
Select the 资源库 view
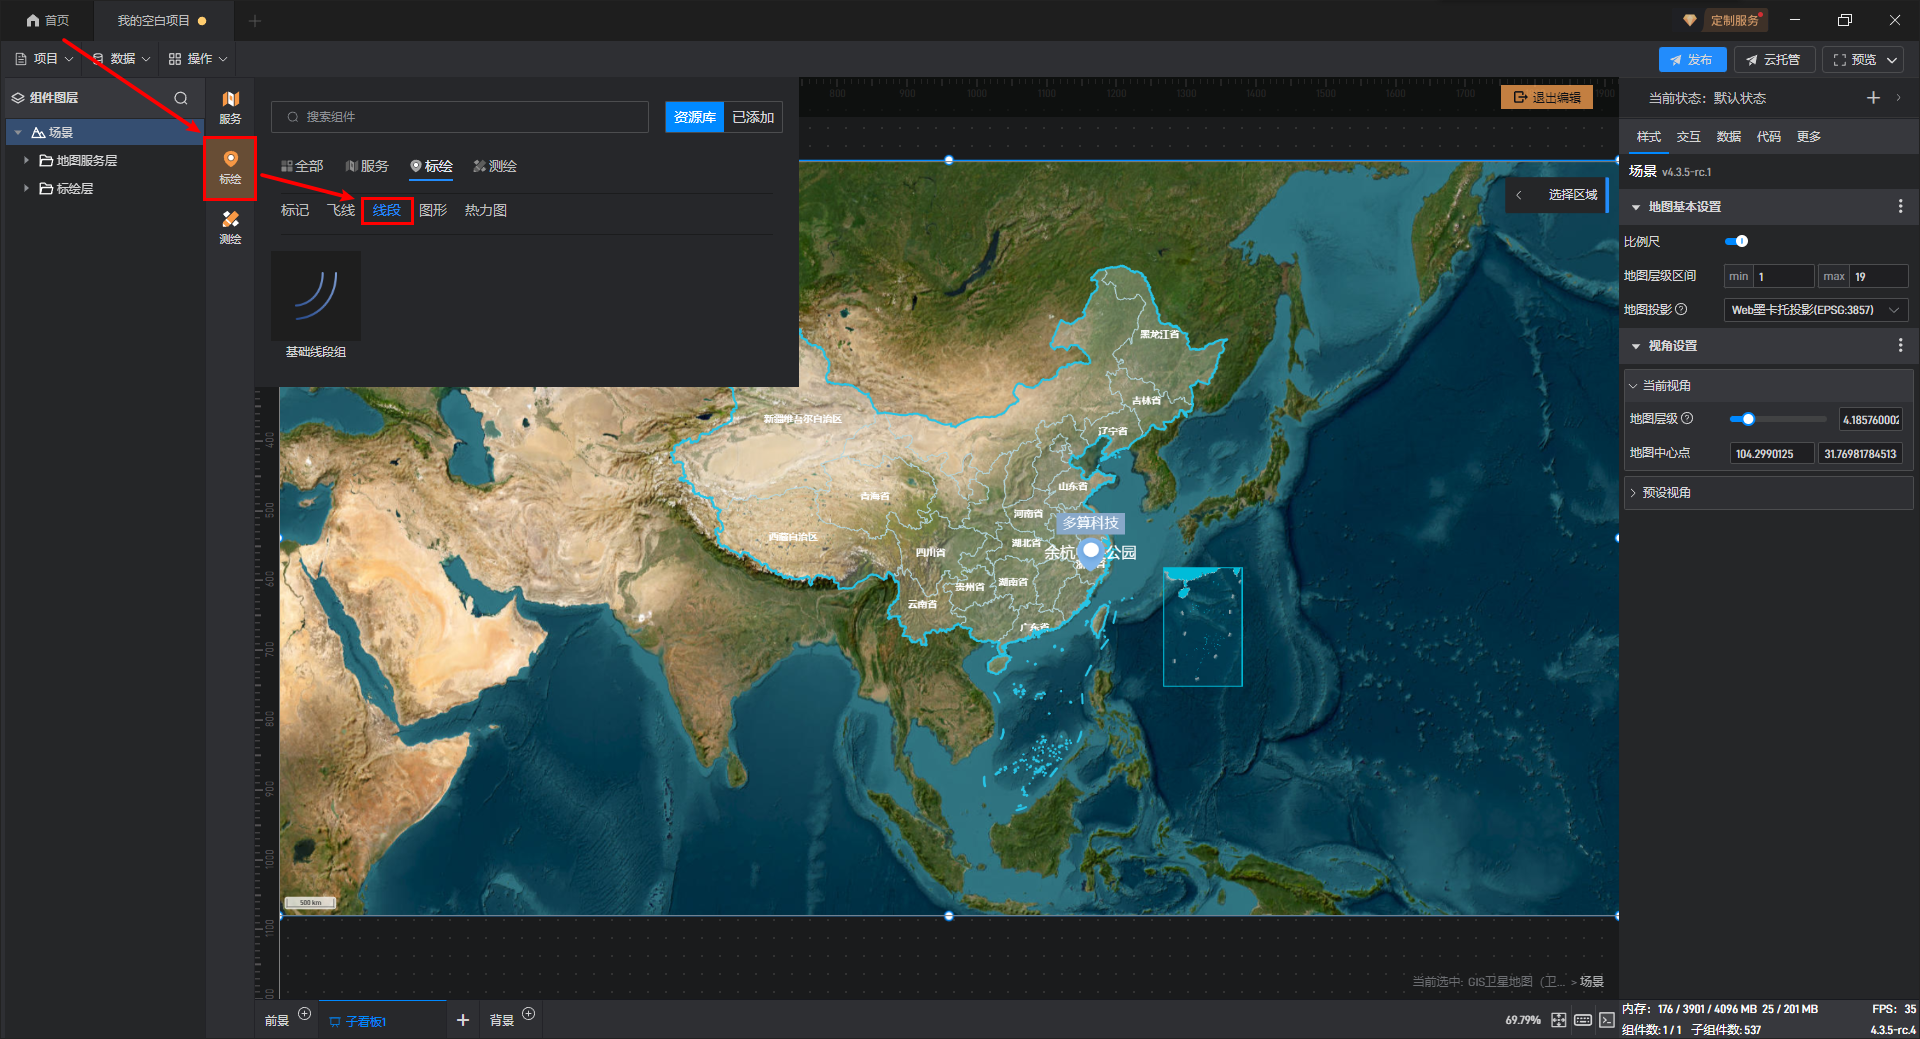694,117
